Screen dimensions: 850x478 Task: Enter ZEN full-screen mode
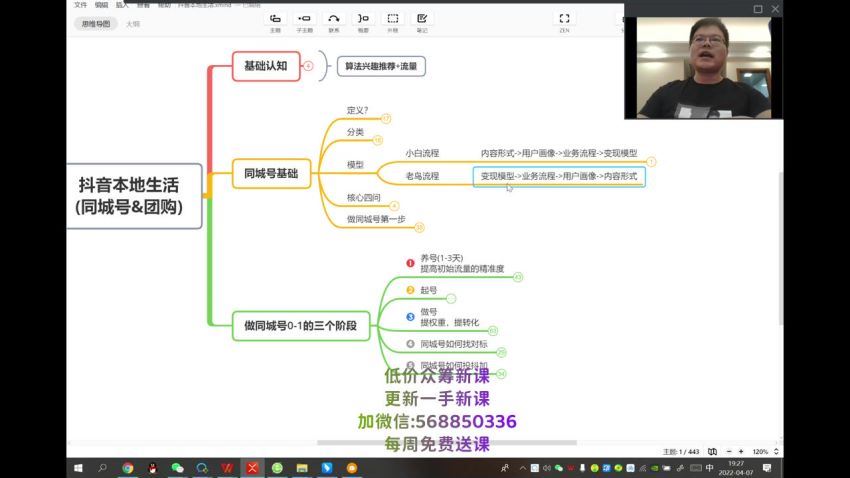pos(564,18)
